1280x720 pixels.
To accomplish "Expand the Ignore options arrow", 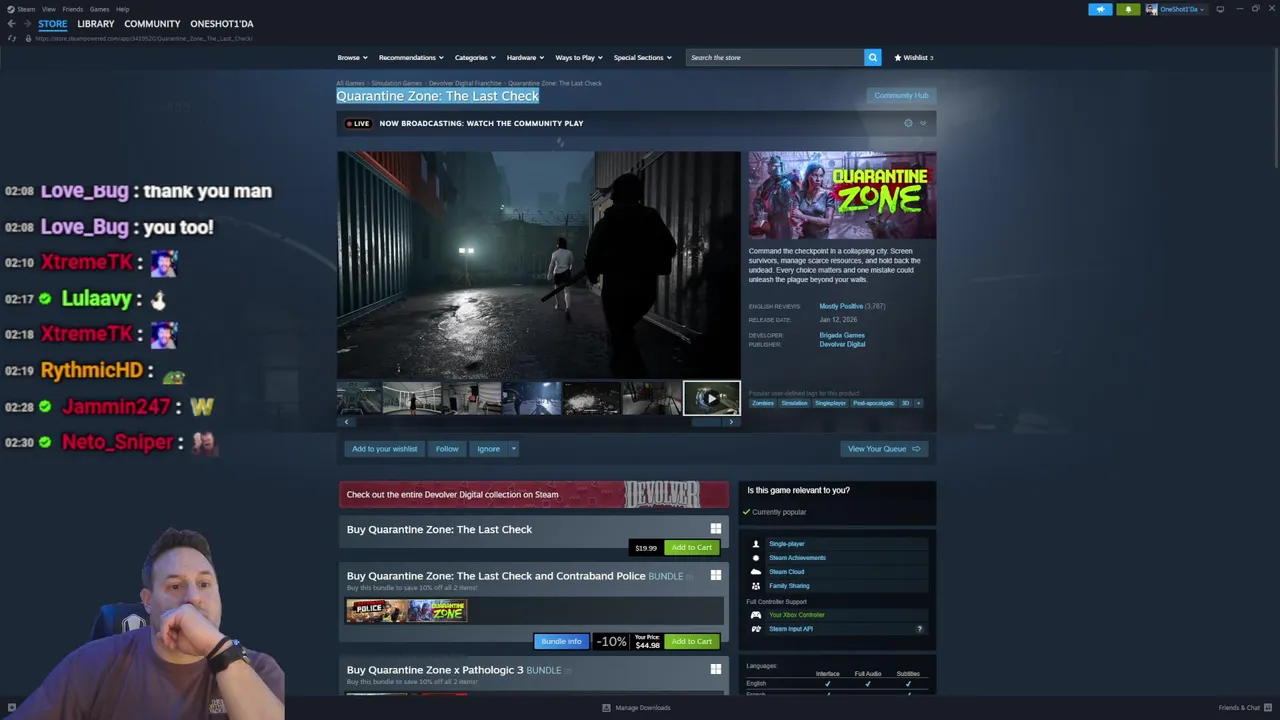I will [513, 449].
